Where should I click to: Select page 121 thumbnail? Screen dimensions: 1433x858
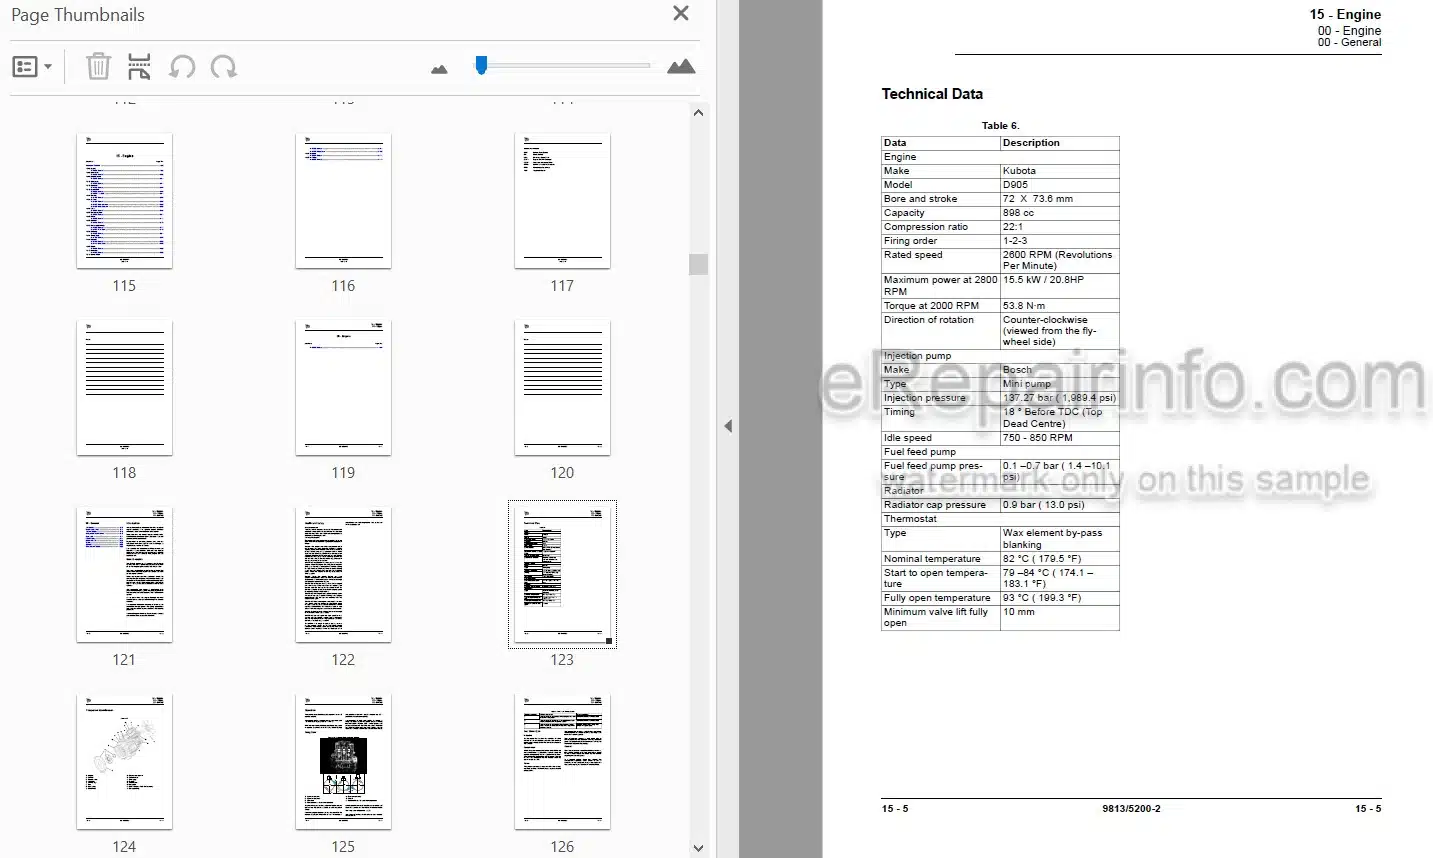coord(124,575)
